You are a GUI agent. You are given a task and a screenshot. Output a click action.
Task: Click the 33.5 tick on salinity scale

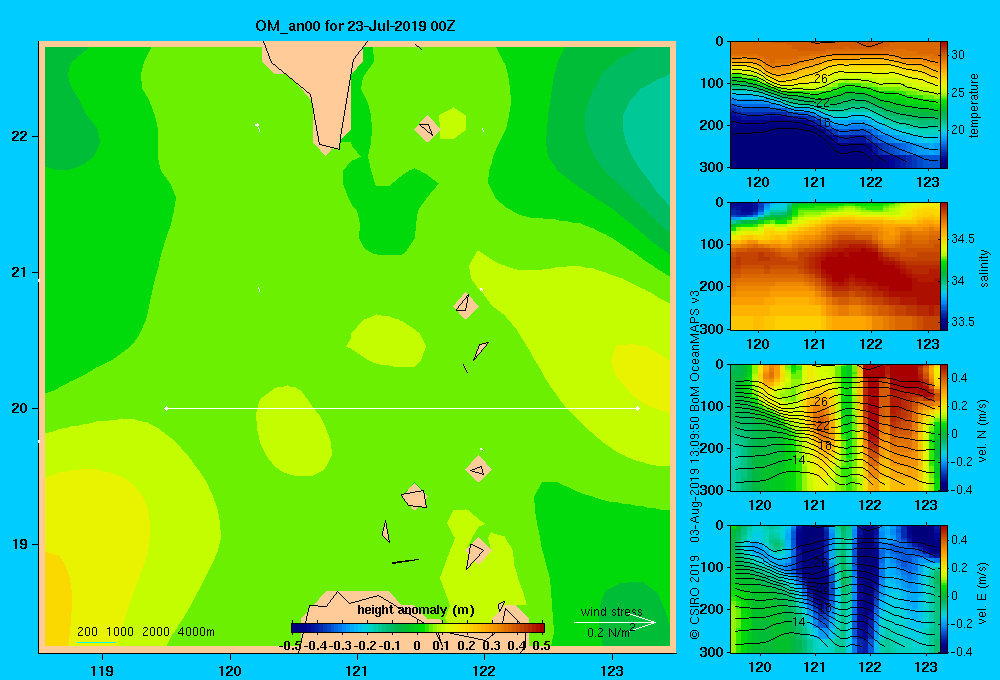point(962,322)
